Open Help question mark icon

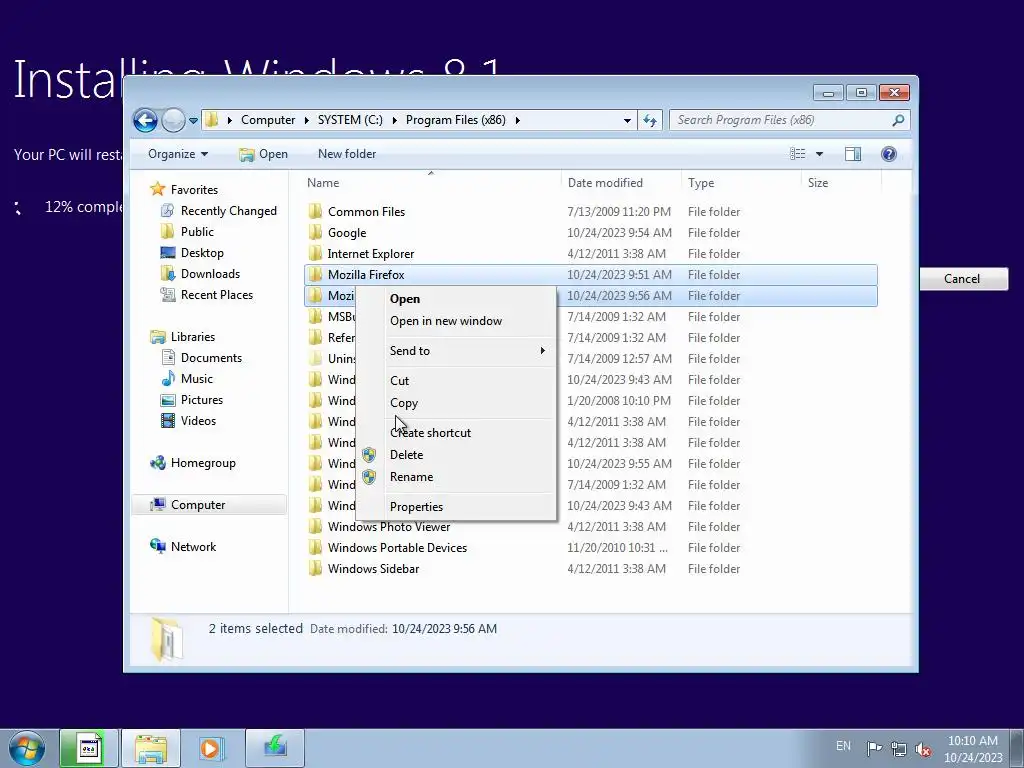tap(888, 154)
